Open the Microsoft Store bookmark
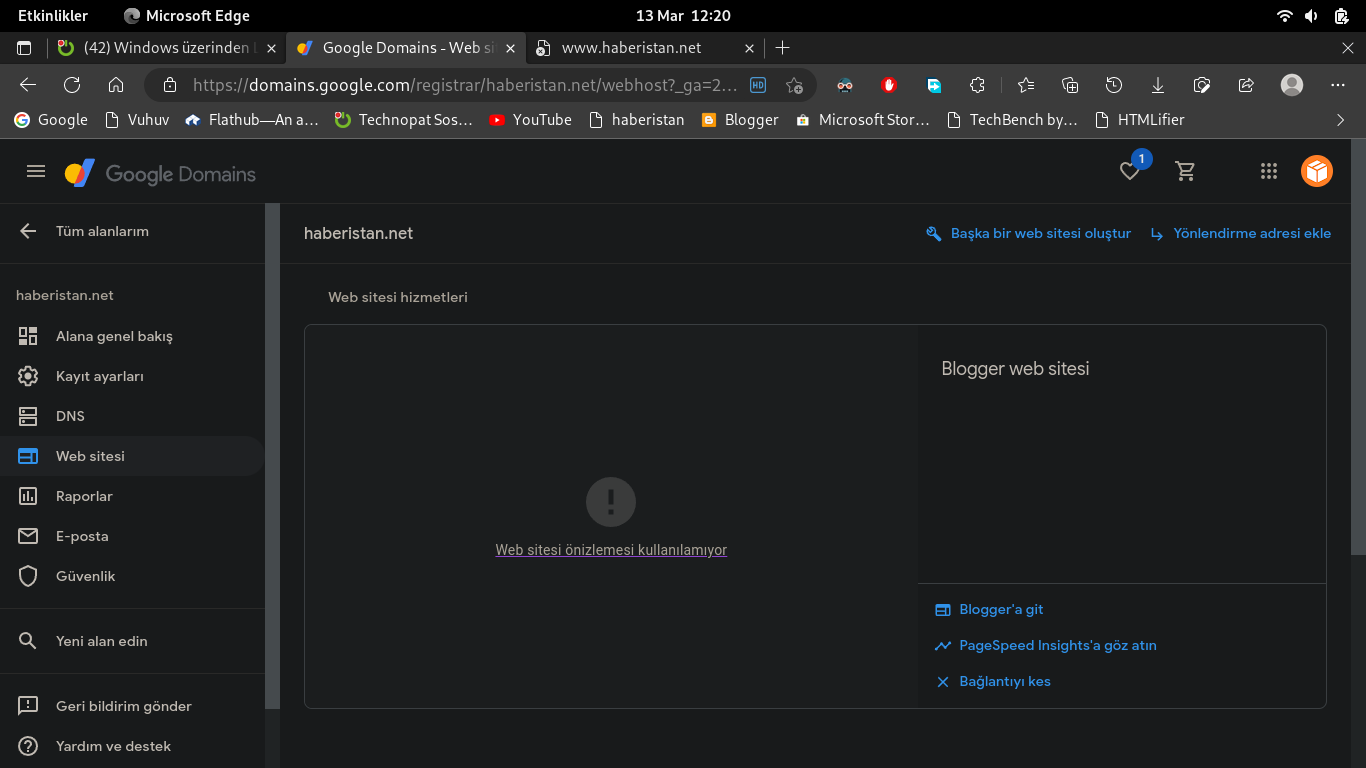This screenshot has width=1366, height=768. (862, 120)
